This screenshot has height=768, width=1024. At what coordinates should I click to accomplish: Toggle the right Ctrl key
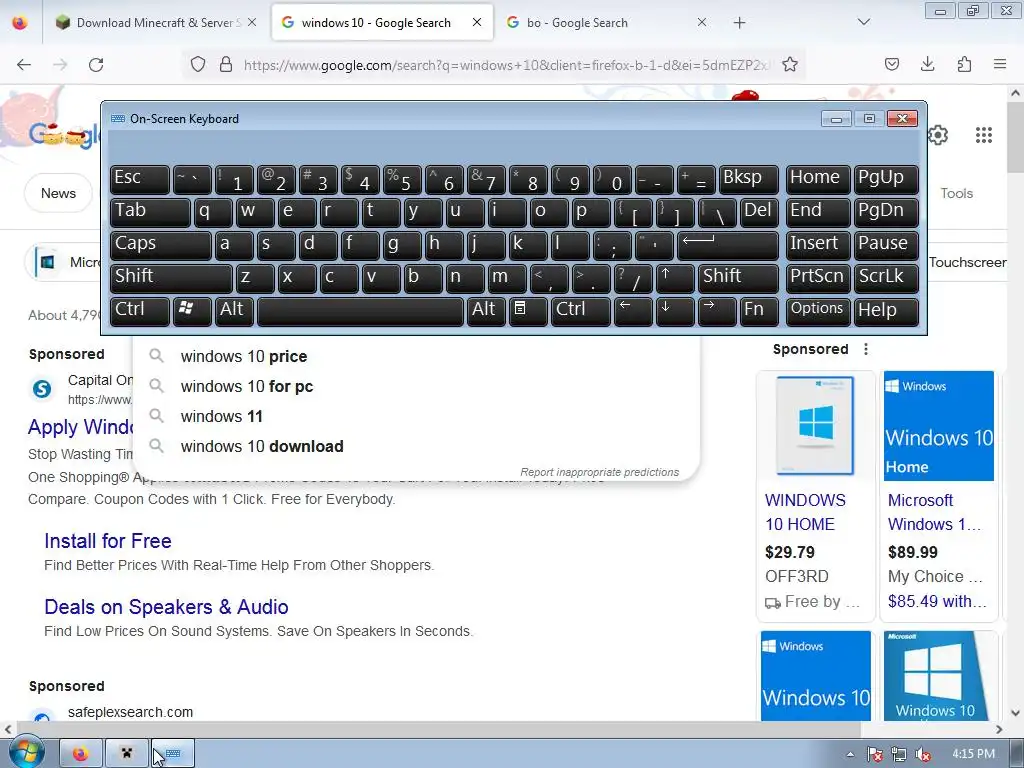[x=581, y=310]
